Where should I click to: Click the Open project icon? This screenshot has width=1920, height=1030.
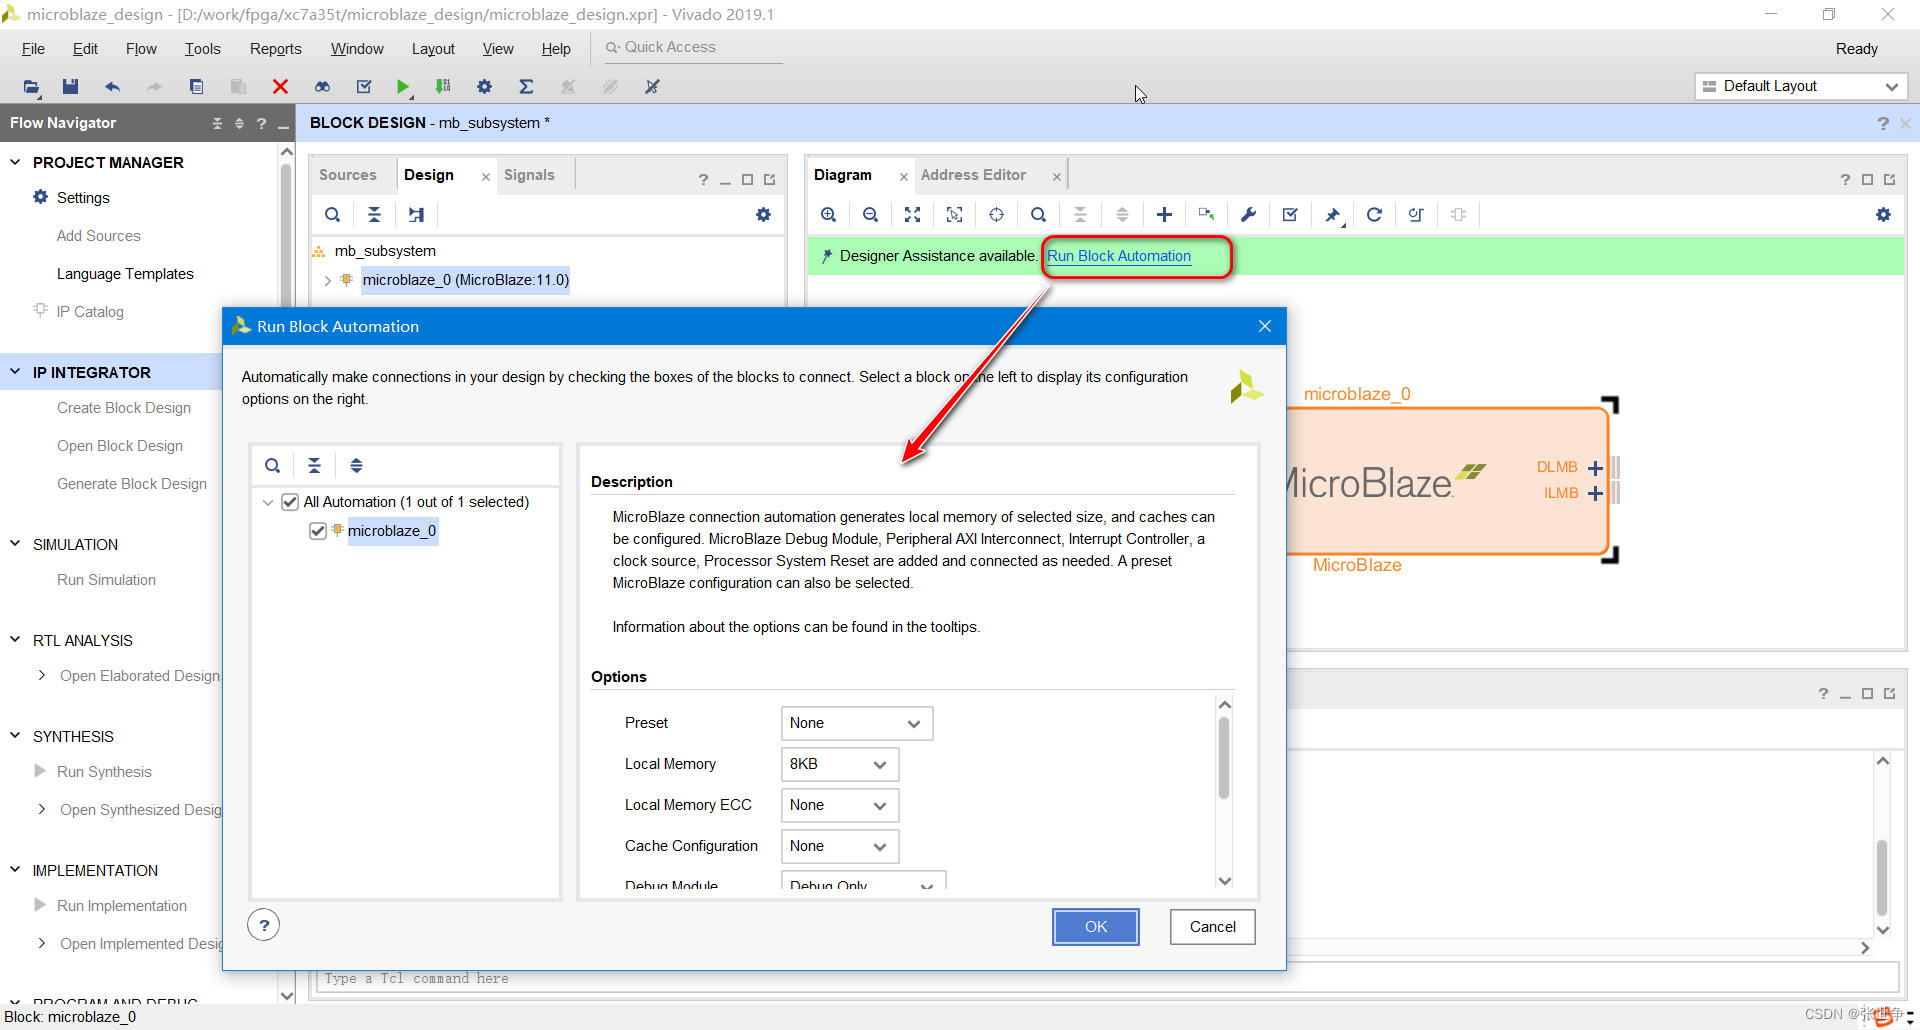[32, 87]
